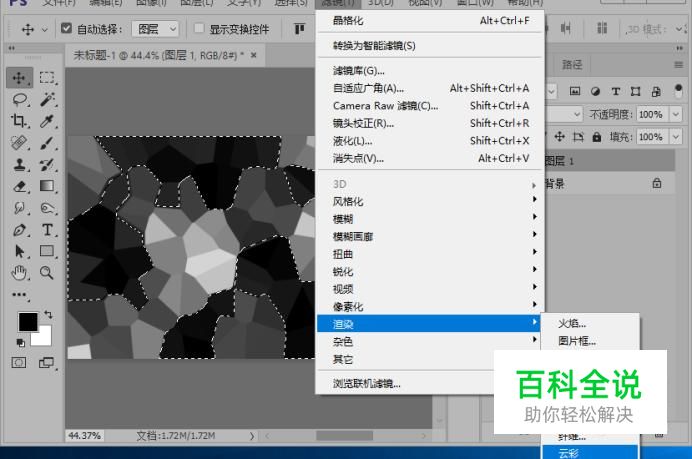Expand the 像素化 submenu
Image resolution: width=692 pixels, height=459 pixels.
(430, 306)
